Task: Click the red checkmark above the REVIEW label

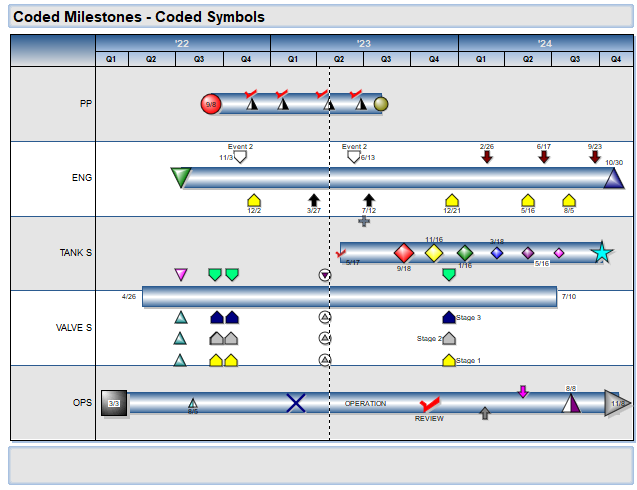Action: click(431, 405)
